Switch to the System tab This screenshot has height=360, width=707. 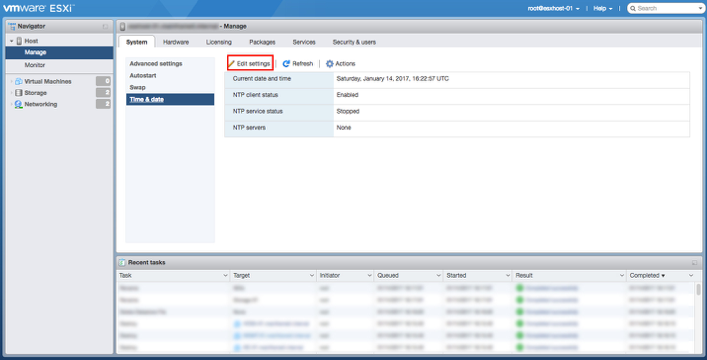[137, 42]
